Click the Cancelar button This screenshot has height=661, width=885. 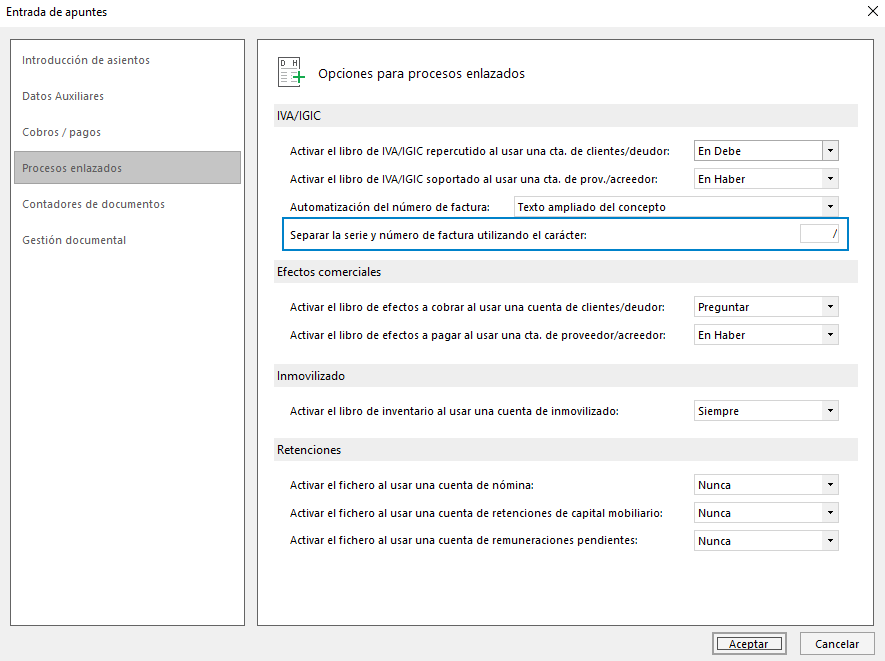(836, 644)
